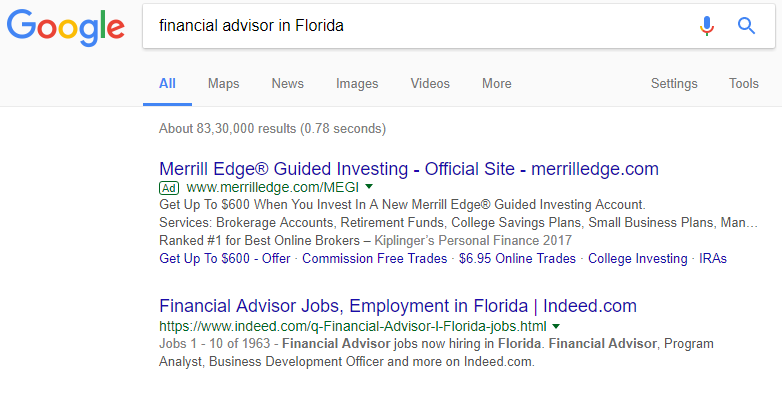Image resolution: width=782 pixels, height=398 pixels.
Task: Switch to the Videos tab
Action: (x=430, y=83)
